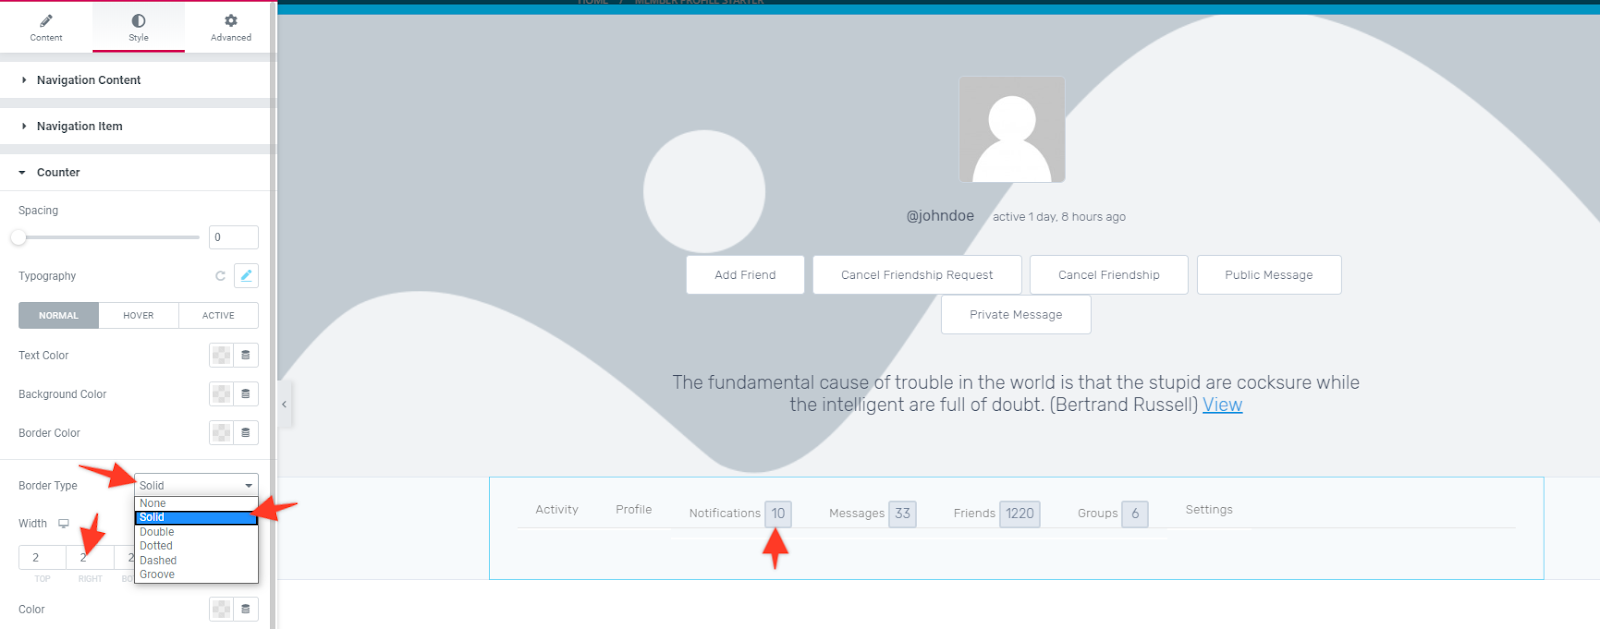
Task: Select the HOVER state tab
Action: coord(138,315)
